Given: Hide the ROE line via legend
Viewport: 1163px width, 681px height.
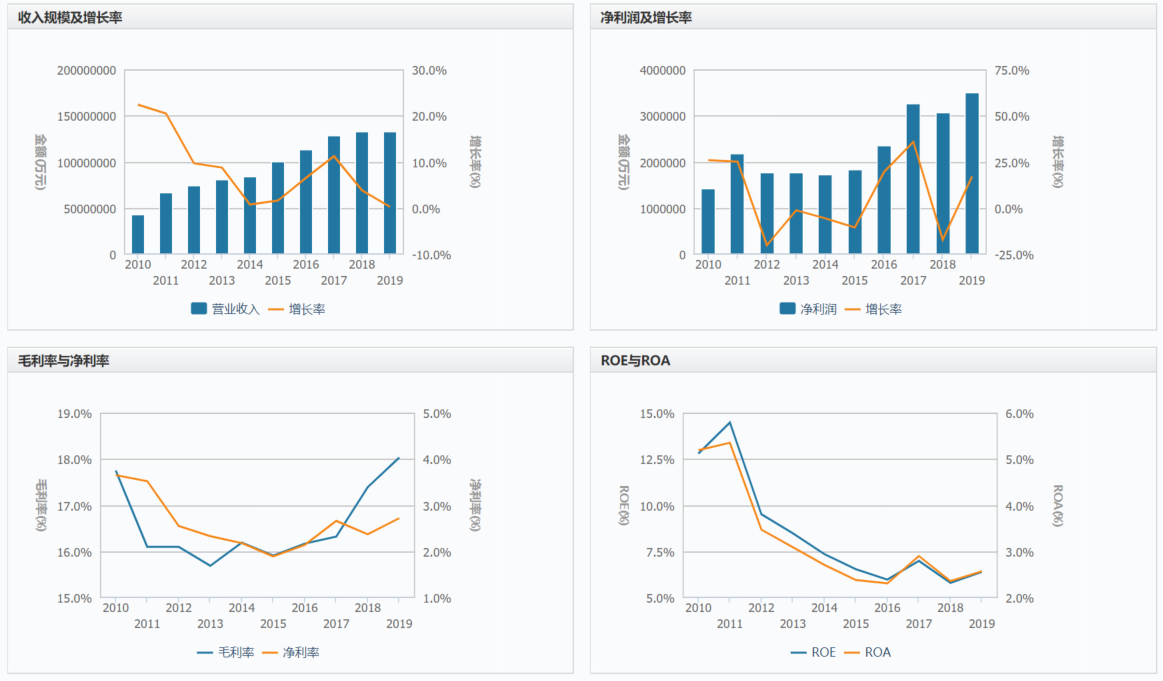Looking at the screenshot, I should click(x=813, y=652).
